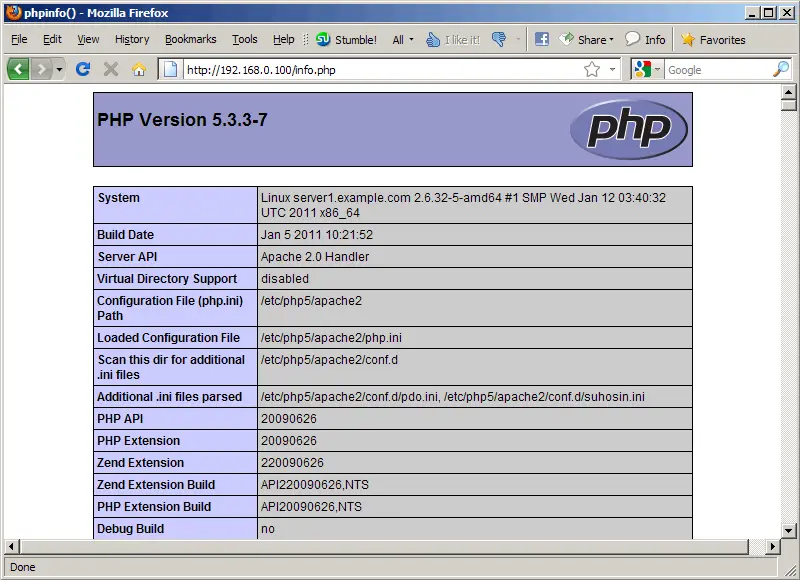
Task: Start search with the magnifying glass icon
Action: tap(781, 69)
